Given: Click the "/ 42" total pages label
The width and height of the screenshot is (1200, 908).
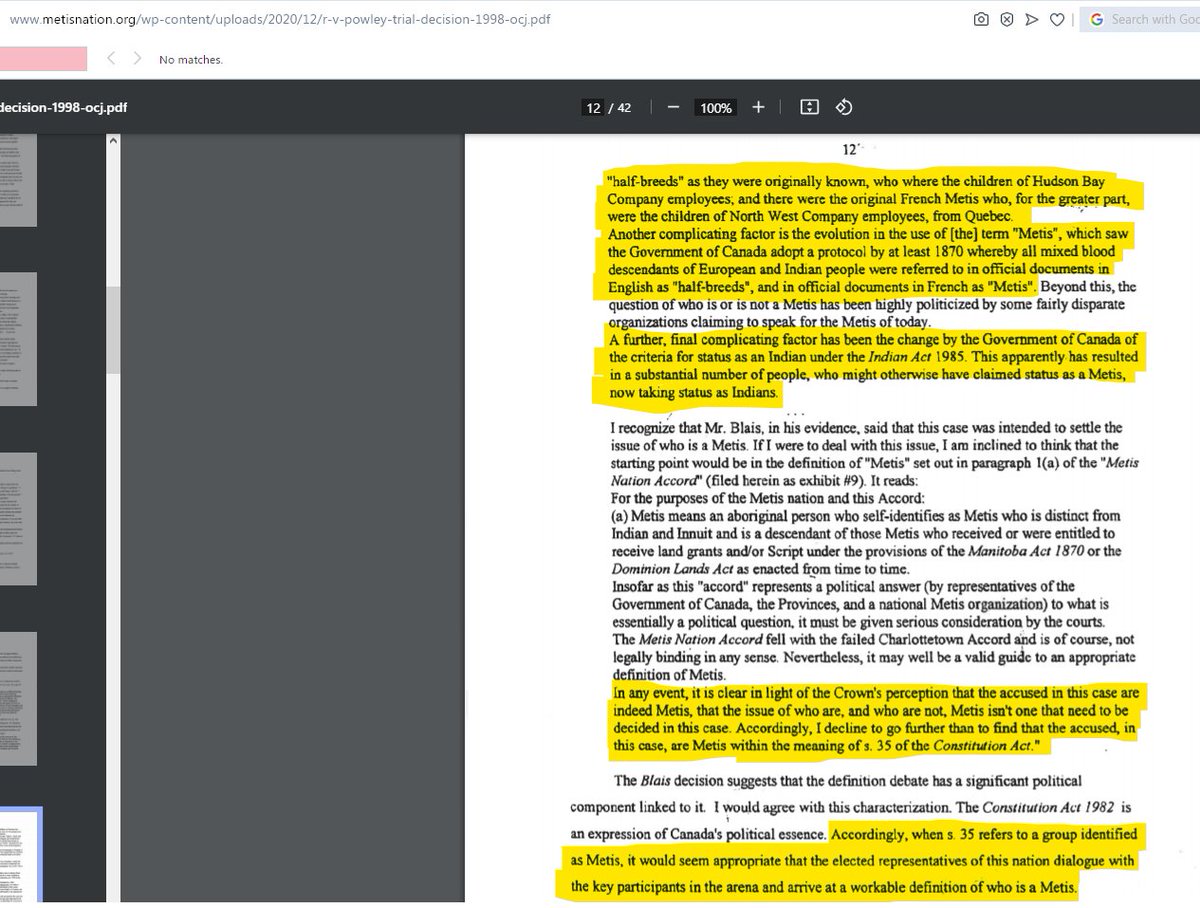Looking at the screenshot, I should coord(620,108).
